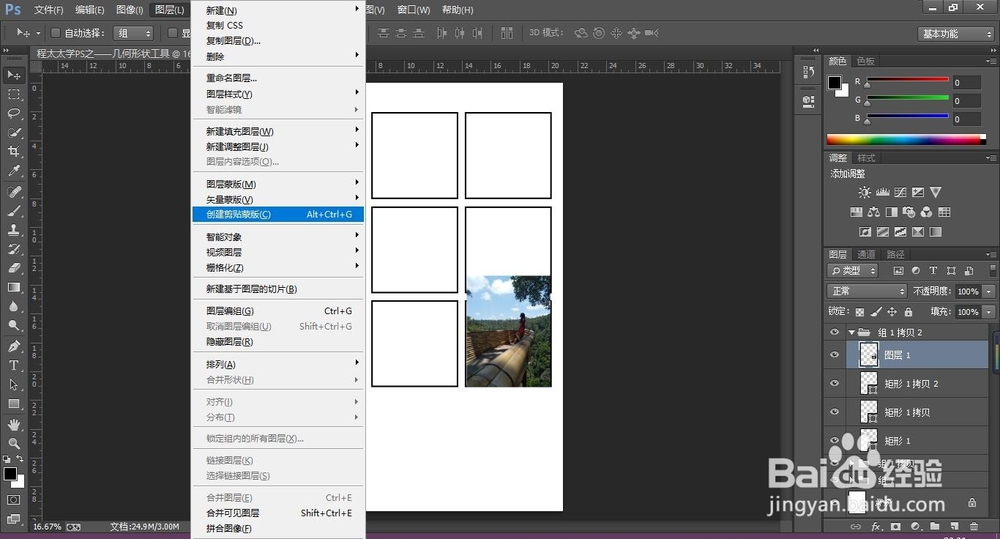Choose 图层编组(G) menu item
The height and width of the screenshot is (539, 1000).
tap(278, 311)
